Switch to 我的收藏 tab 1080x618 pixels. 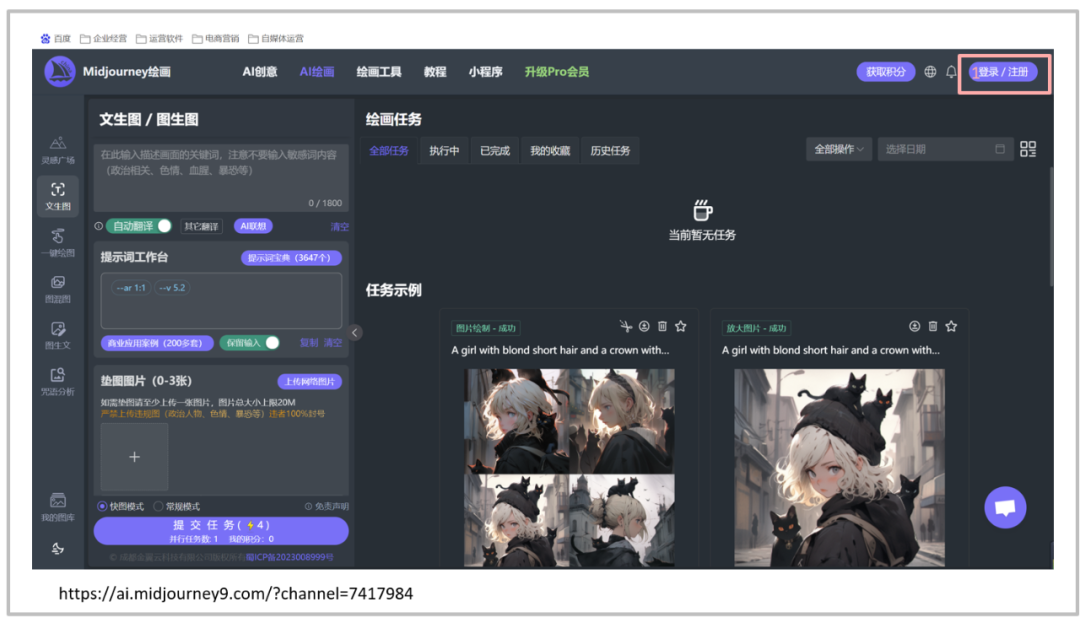(x=550, y=150)
